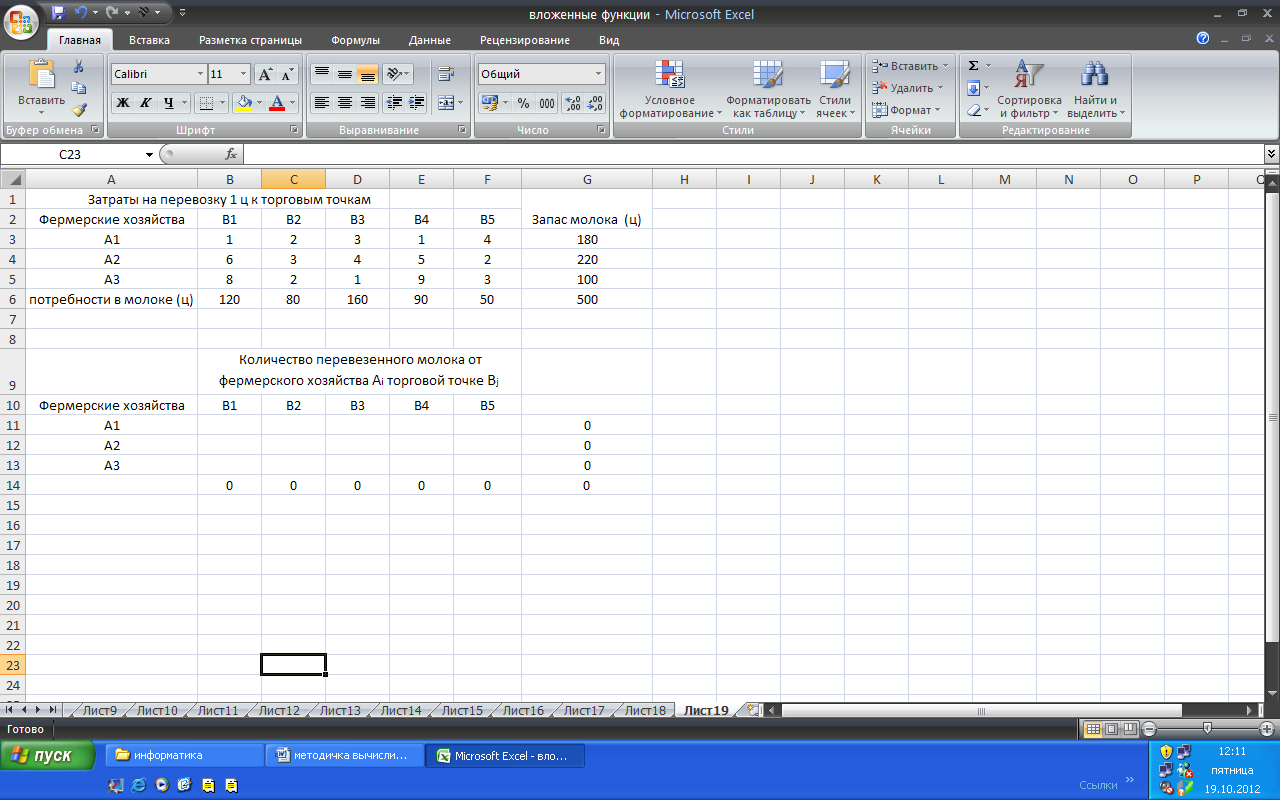Decrease decimal places
1280x800 pixels.
pyautogui.click(x=596, y=103)
